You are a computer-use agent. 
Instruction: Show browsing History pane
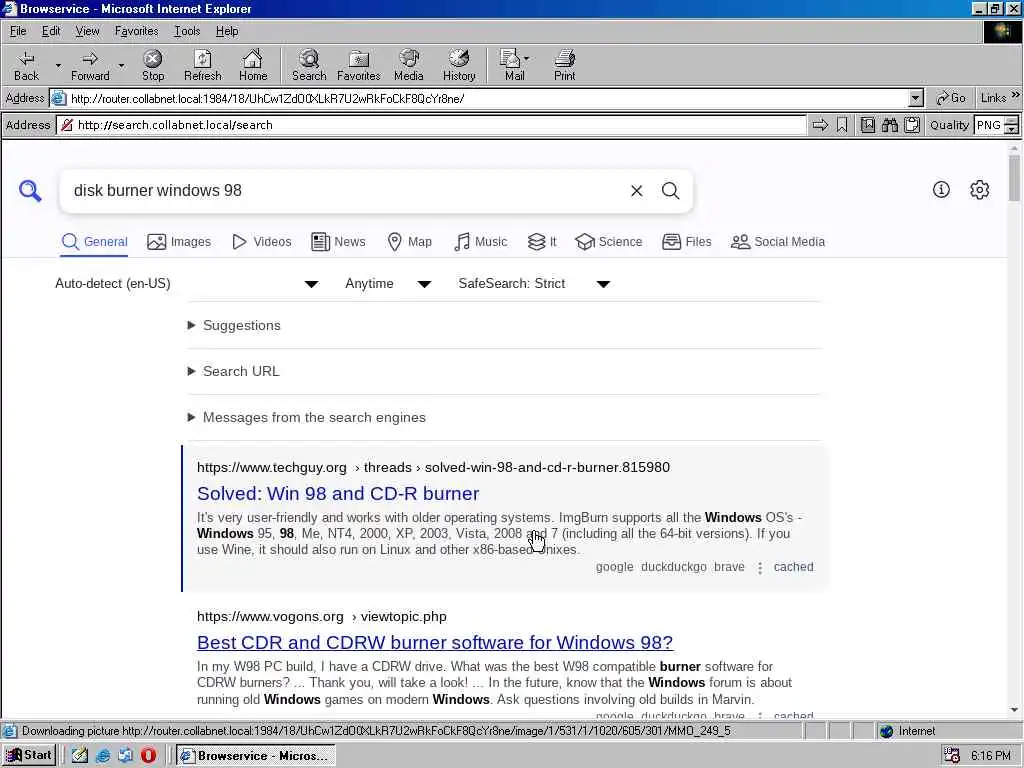click(x=459, y=65)
